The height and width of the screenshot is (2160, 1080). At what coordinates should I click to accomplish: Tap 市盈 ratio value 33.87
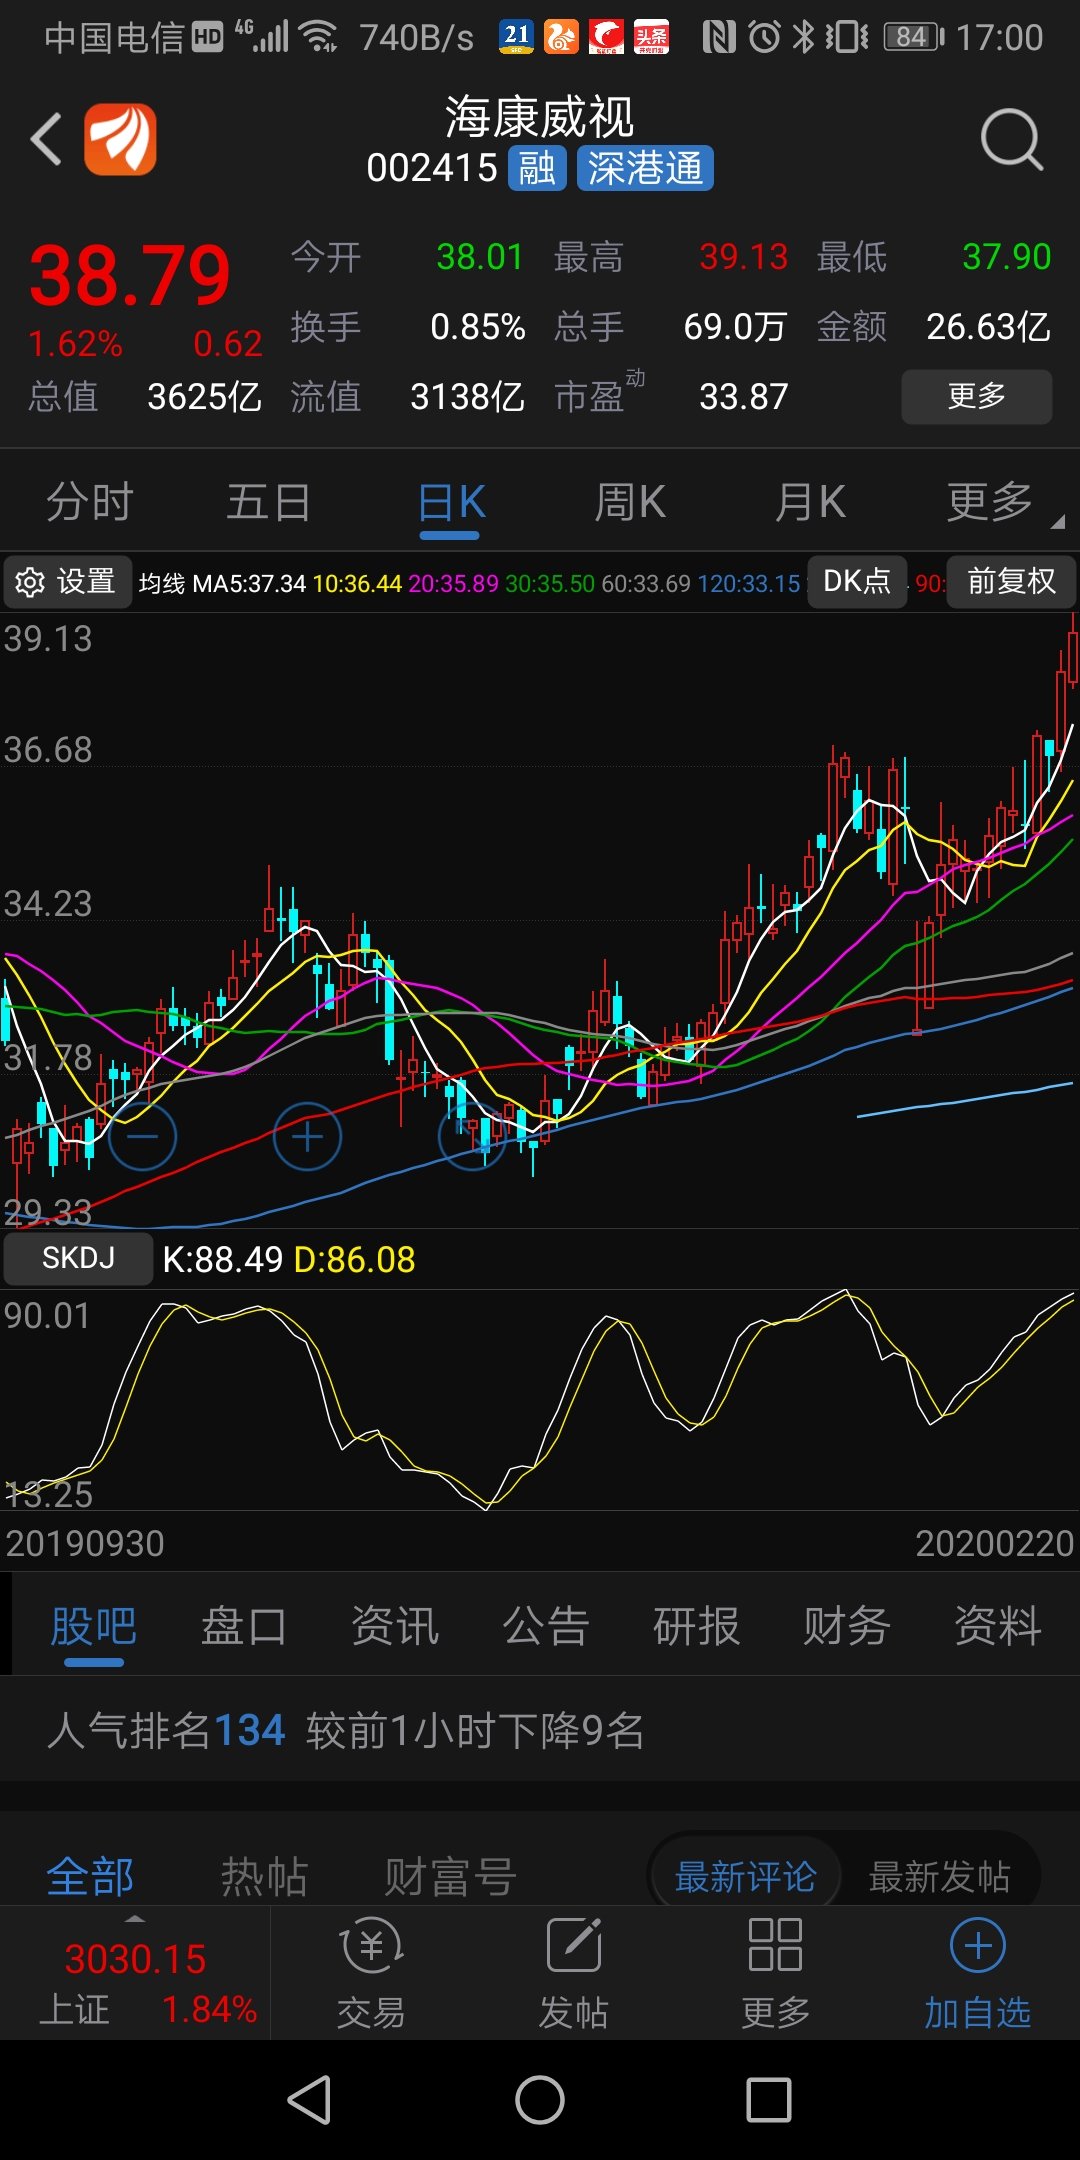(744, 397)
